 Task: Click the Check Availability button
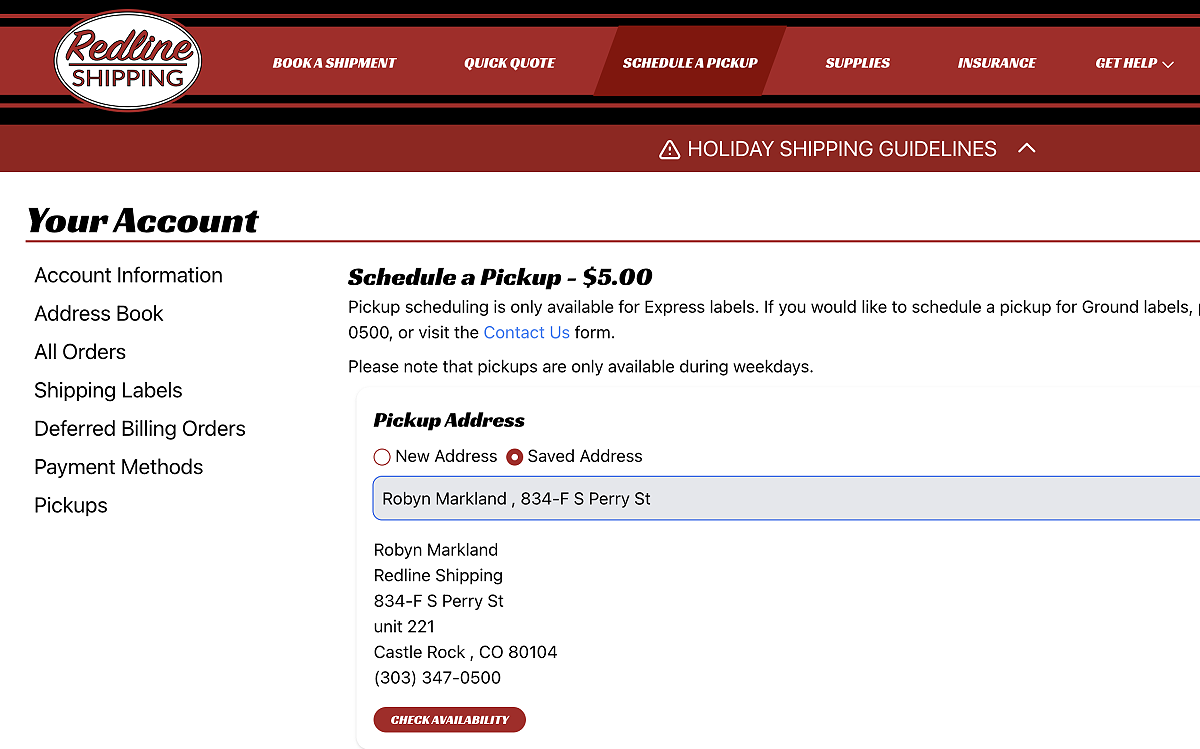click(450, 720)
